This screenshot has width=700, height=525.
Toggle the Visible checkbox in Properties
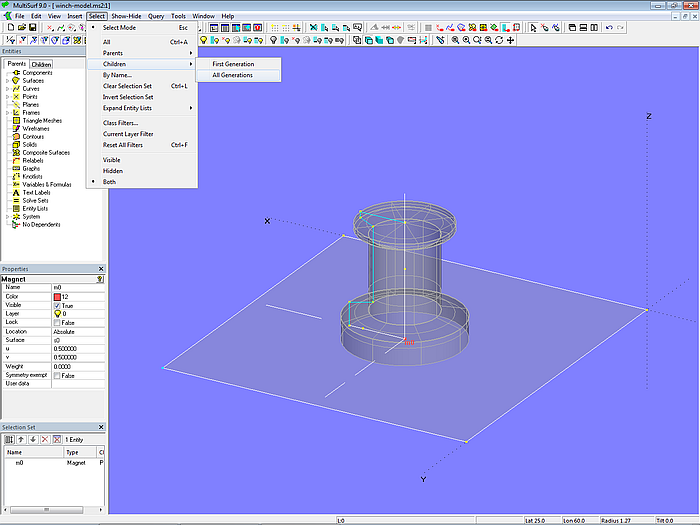pyautogui.click(x=57, y=305)
